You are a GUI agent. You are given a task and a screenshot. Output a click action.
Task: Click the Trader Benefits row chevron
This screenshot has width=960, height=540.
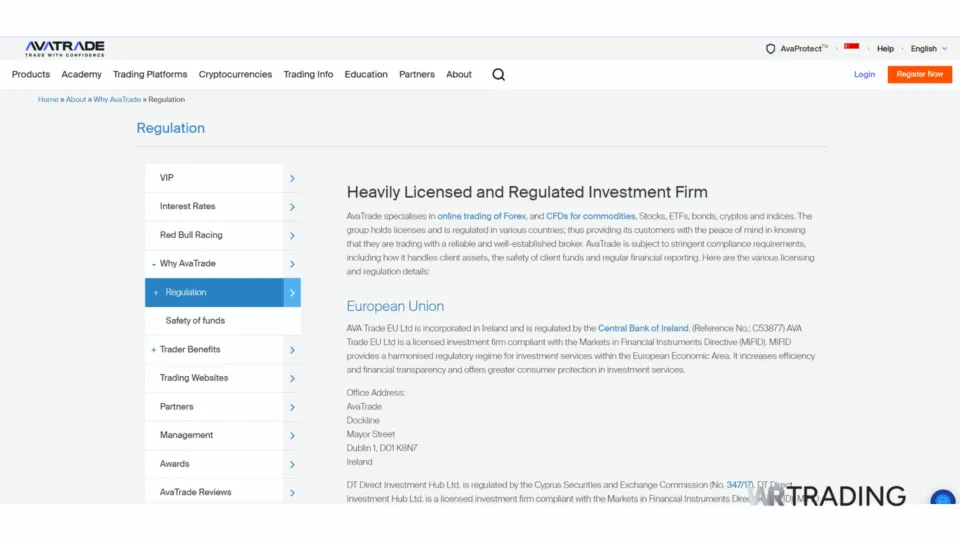pyautogui.click(x=292, y=350)
